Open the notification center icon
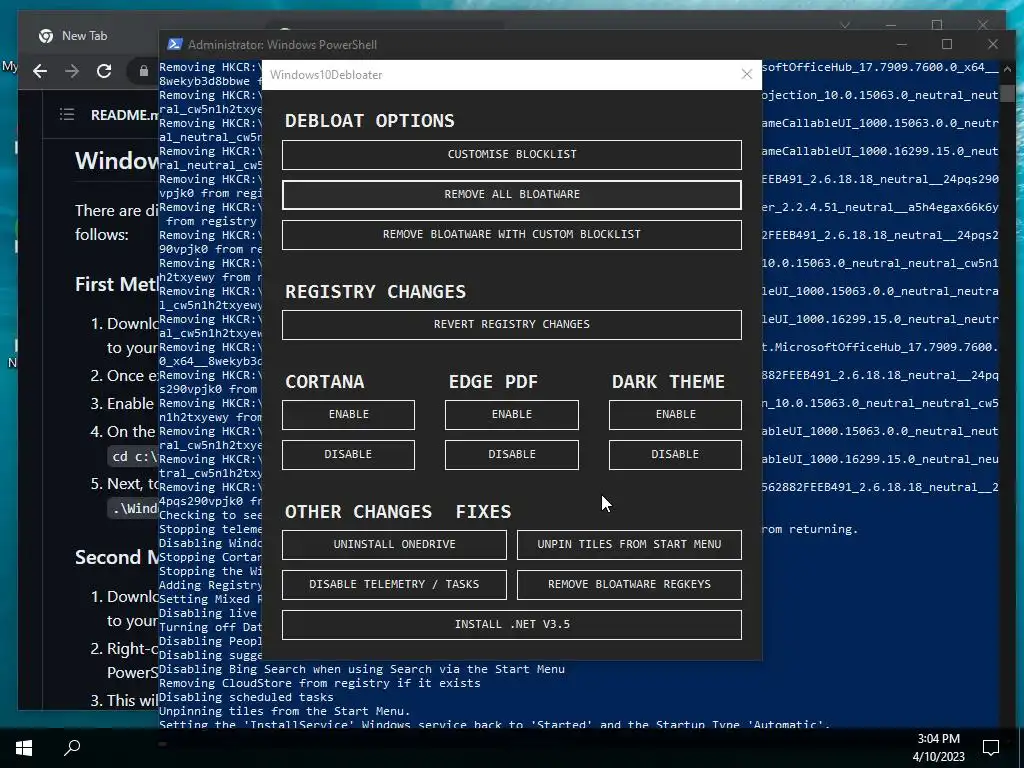The image size is (1024, 768). tap(991, 748)
